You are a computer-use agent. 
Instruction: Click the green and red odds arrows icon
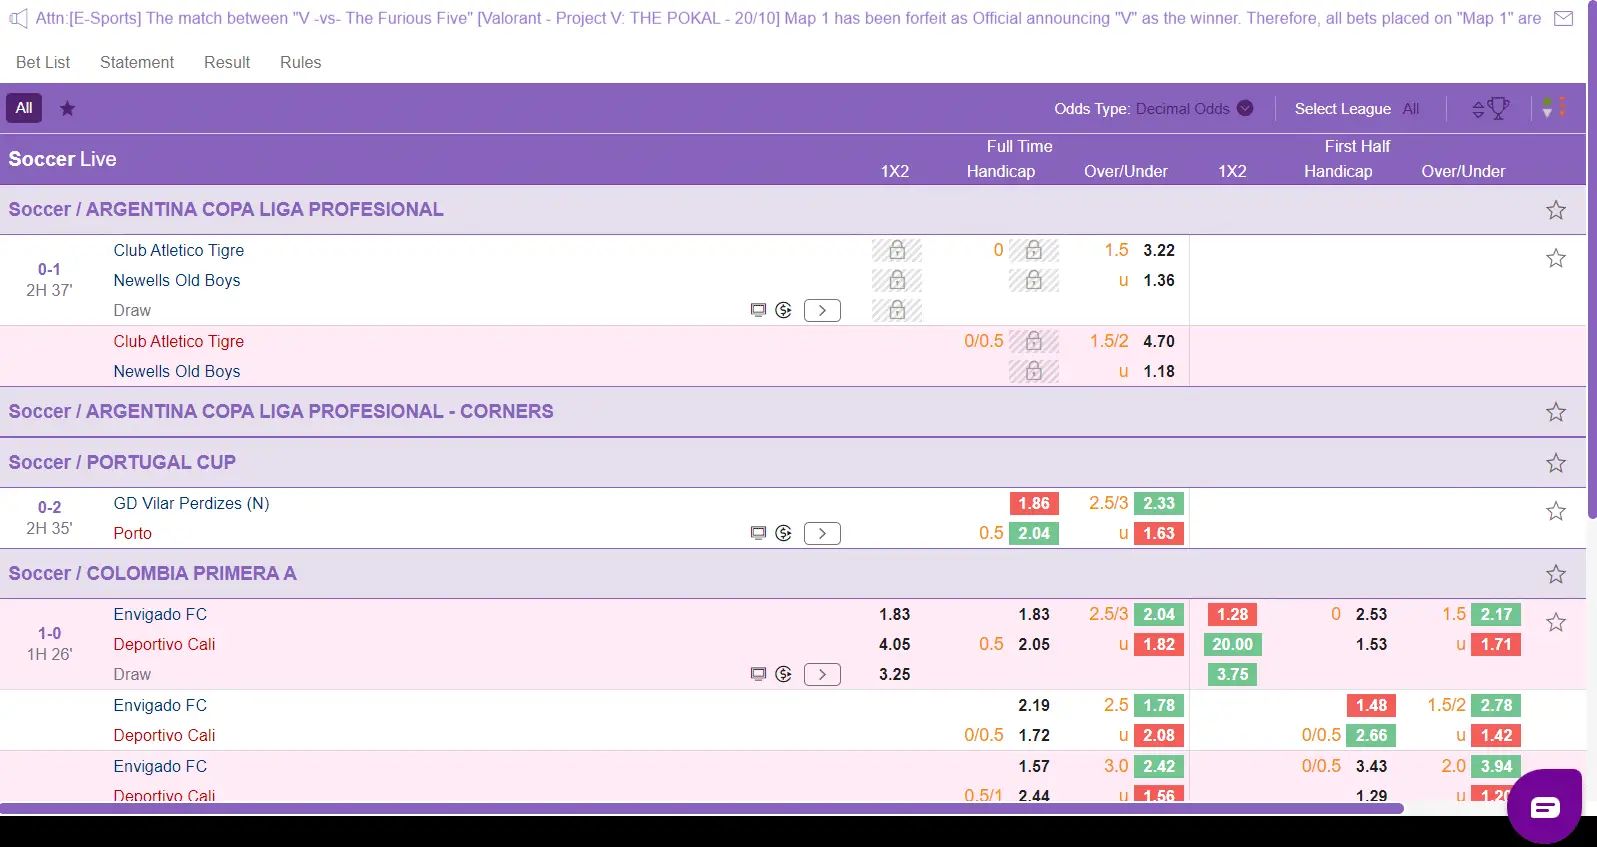click(1553, 108)
